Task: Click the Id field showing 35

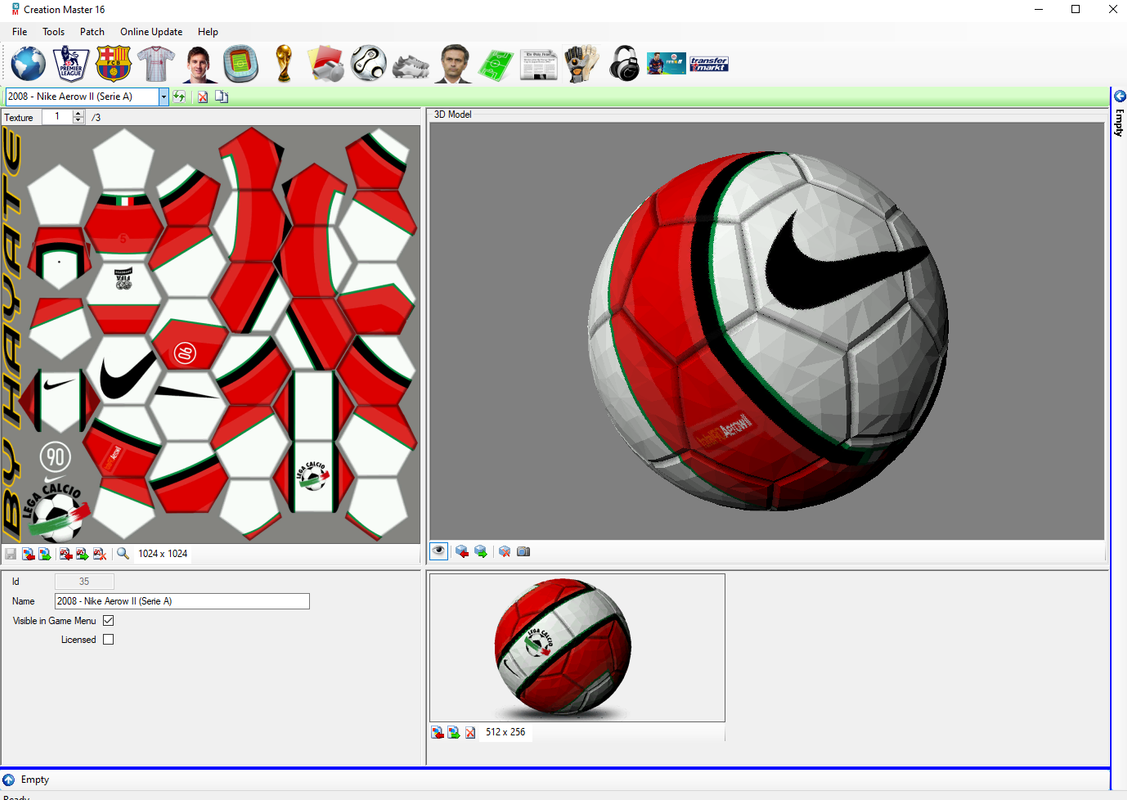Action: [84, 581]
